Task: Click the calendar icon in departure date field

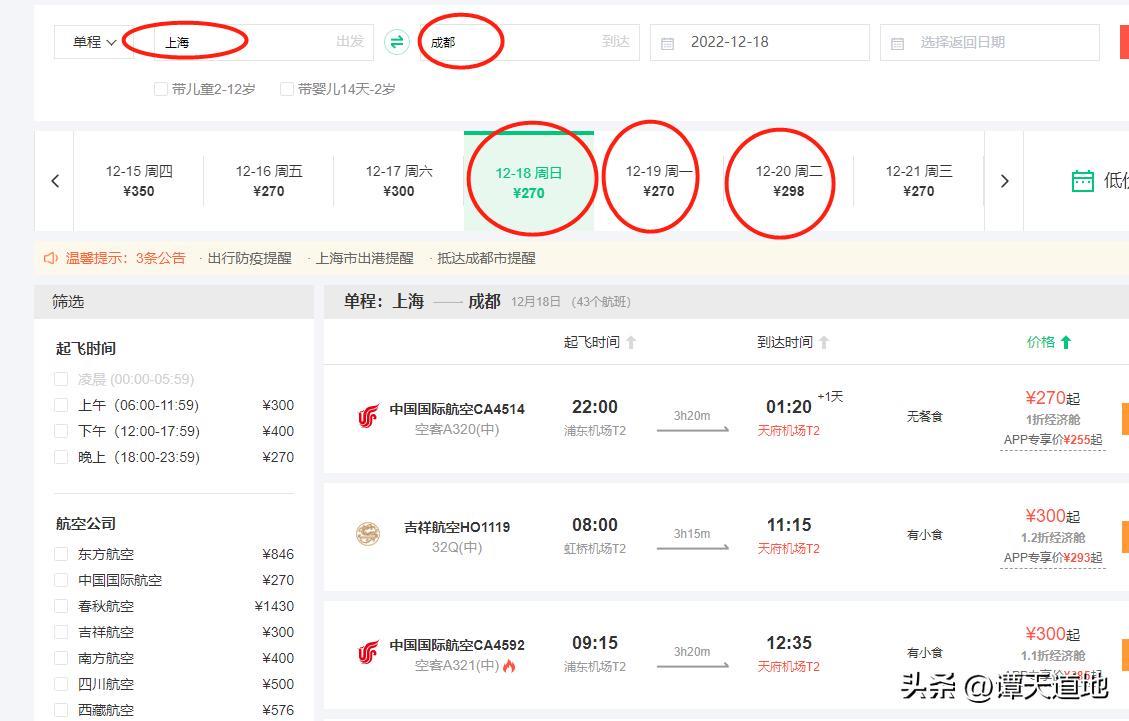Action: coord(668,43)
